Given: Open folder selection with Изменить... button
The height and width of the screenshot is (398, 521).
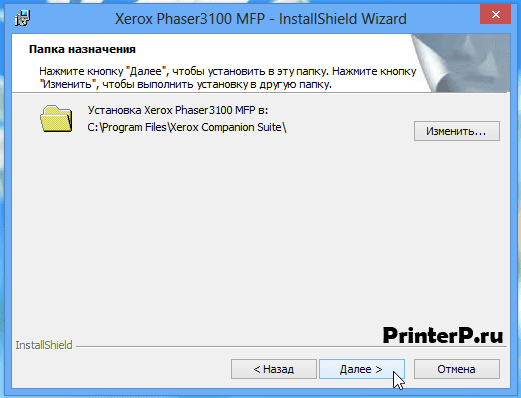Looking at the screenshot, I should (x=457, y=131).
